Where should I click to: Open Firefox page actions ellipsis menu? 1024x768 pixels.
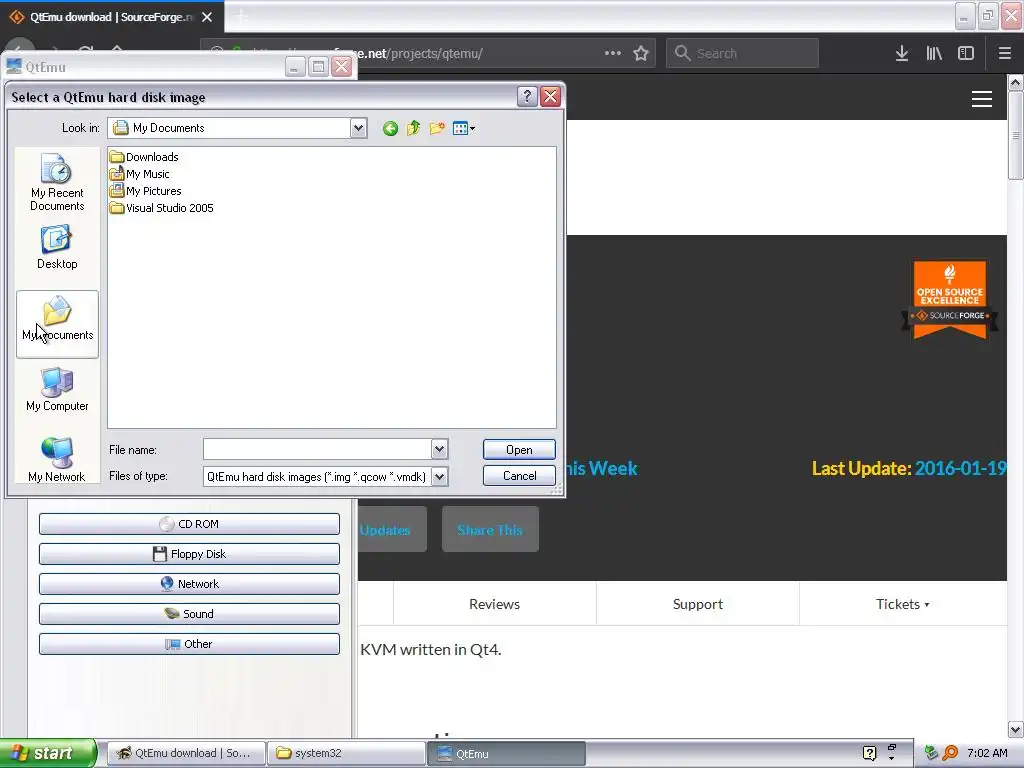tap(613, 53)
